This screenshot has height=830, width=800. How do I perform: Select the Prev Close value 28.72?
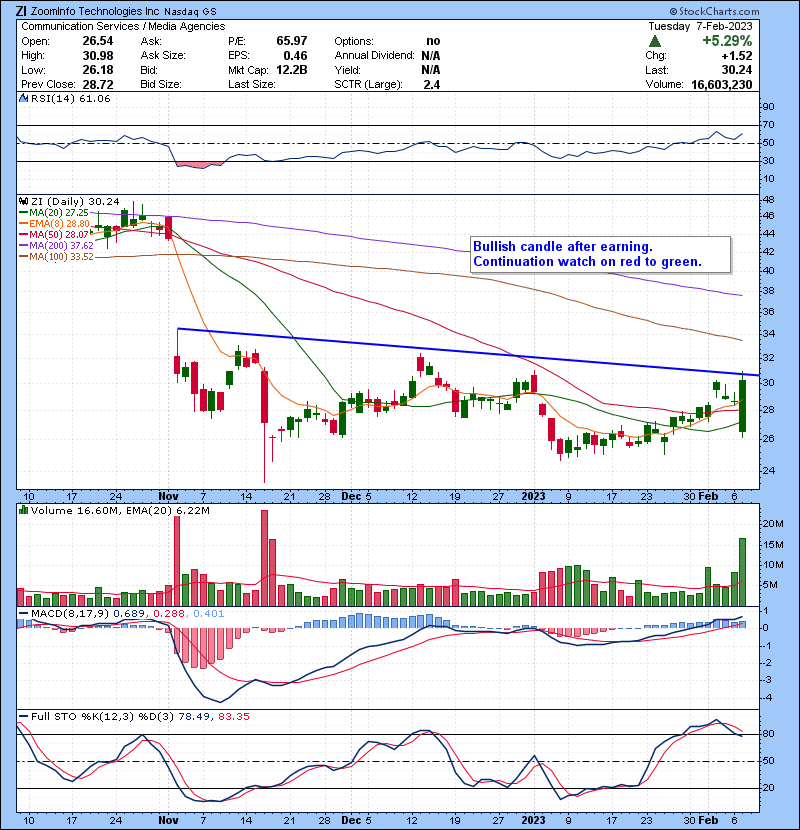[x=98, y=84]
